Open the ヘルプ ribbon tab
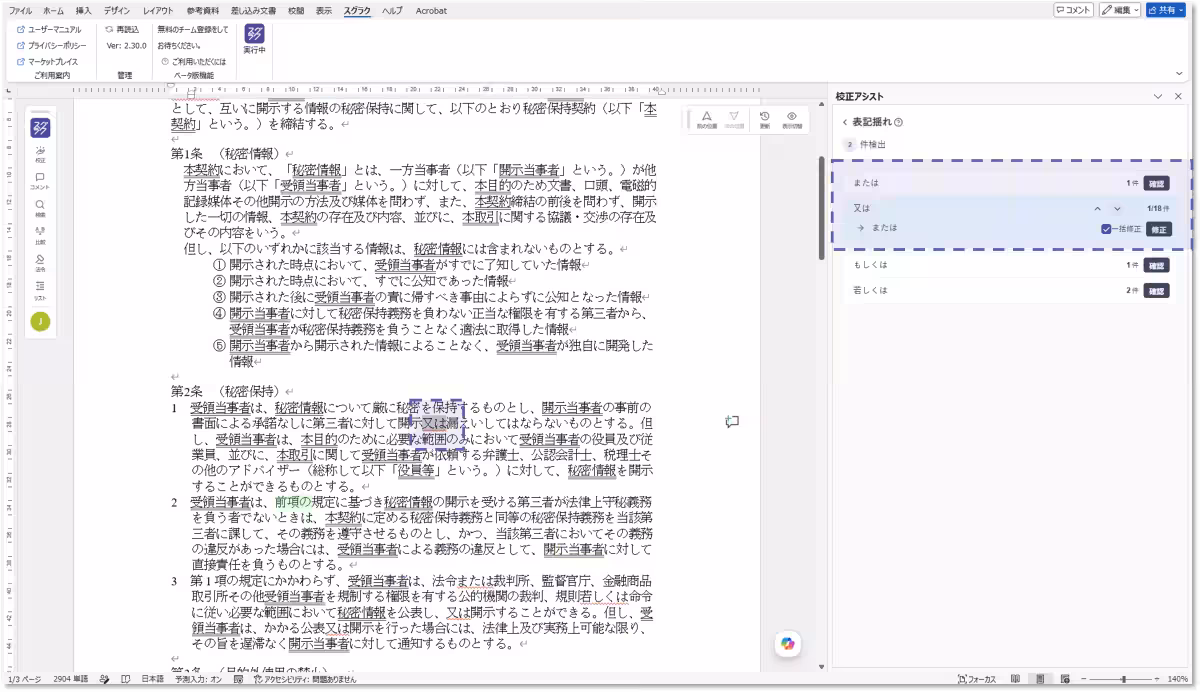 (392, 10)
